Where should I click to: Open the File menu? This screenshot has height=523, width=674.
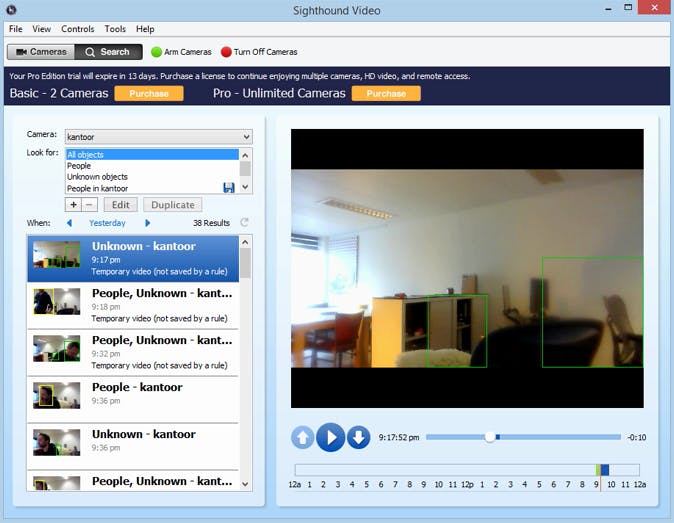[15, 29]
